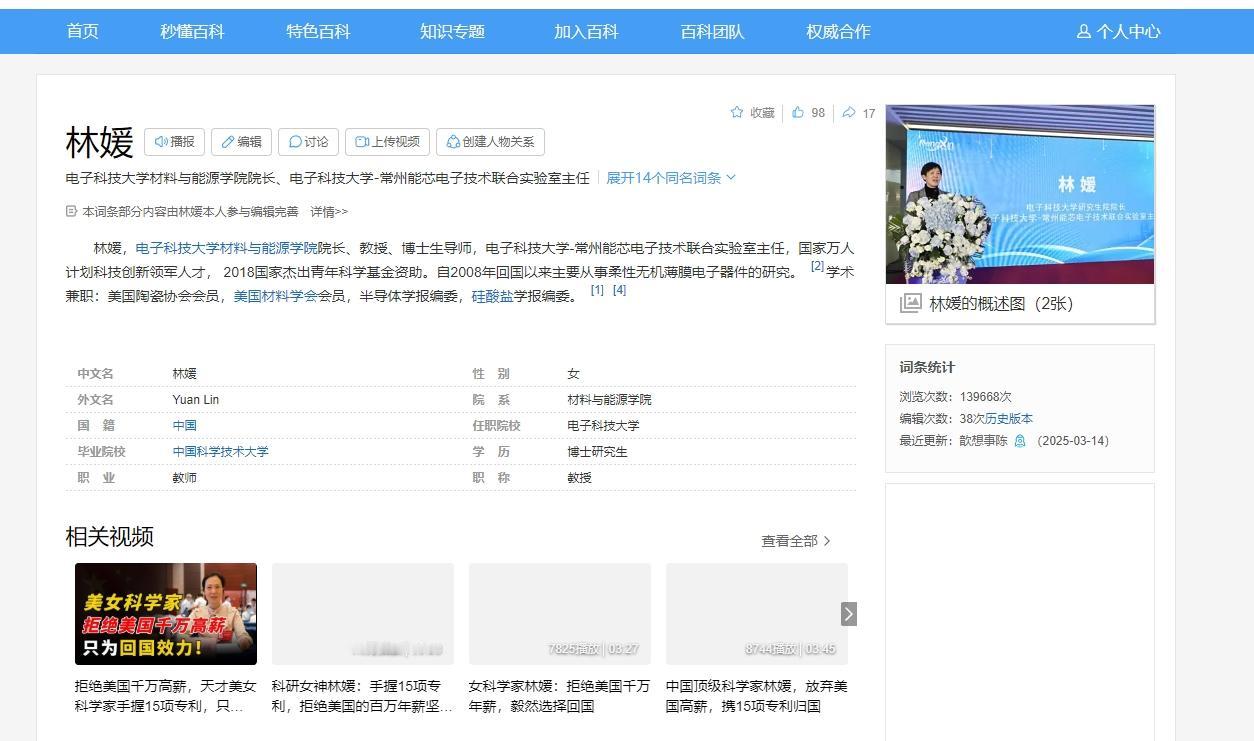Click the 个人中心 text
Viewport: 1254px width, 741px height.
(1128, 32)
